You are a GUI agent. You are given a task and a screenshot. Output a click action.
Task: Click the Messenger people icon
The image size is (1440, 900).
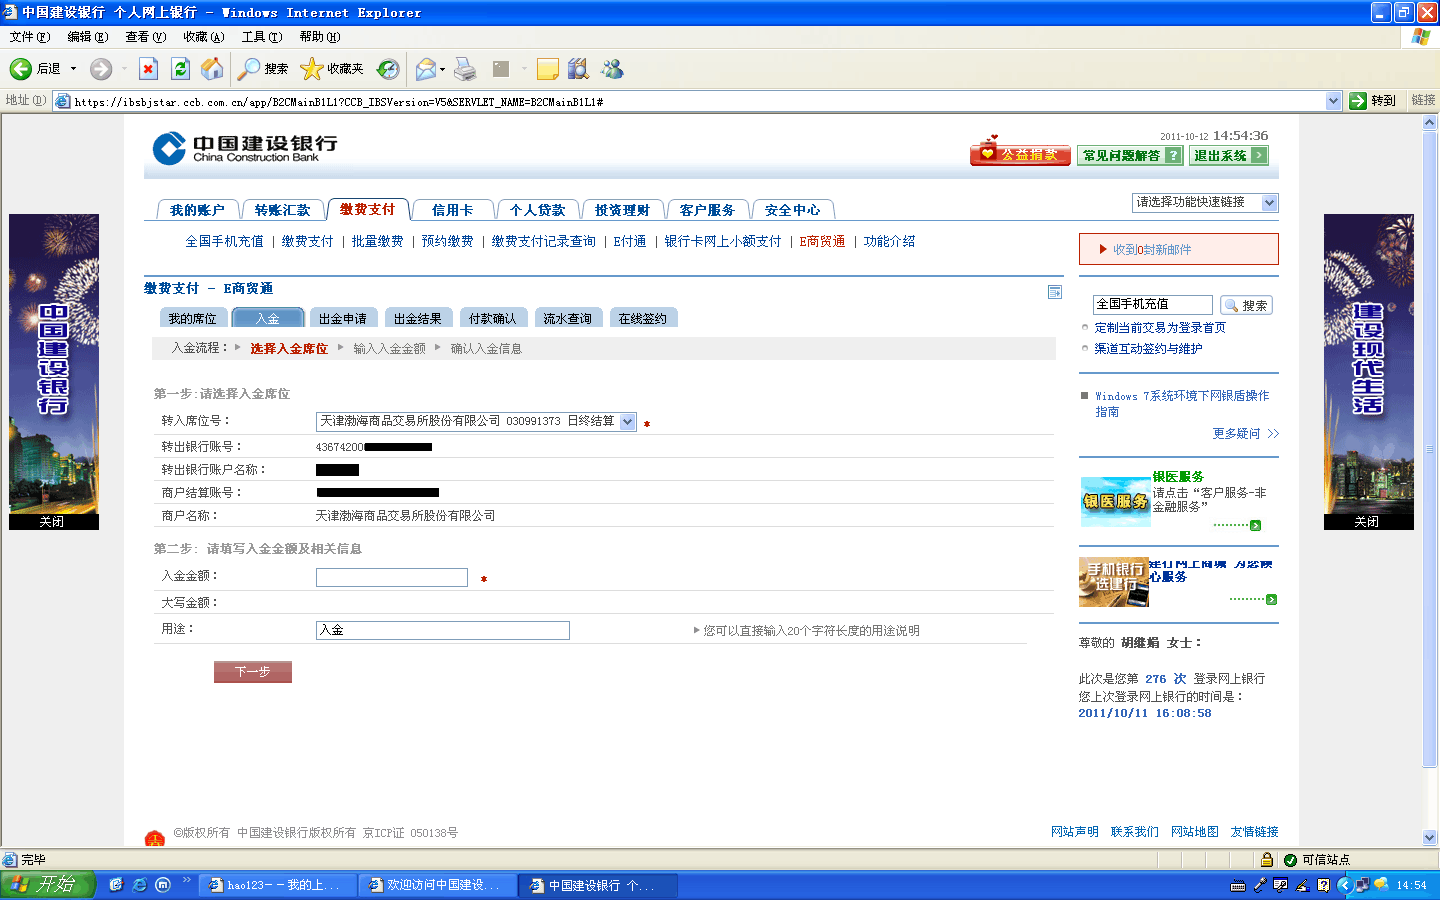click(x=612, y=69)
